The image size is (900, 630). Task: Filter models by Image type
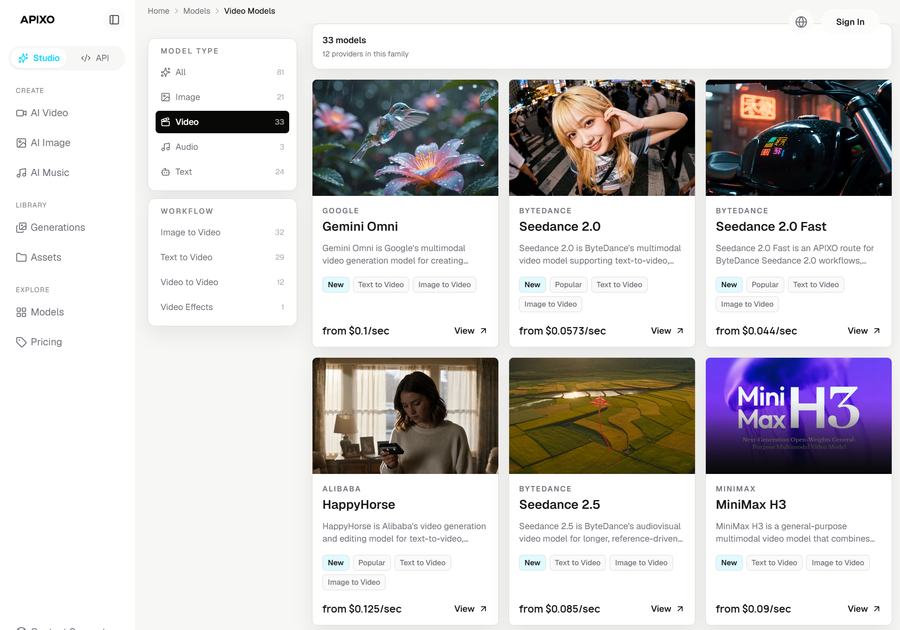[x=222, y=97]
